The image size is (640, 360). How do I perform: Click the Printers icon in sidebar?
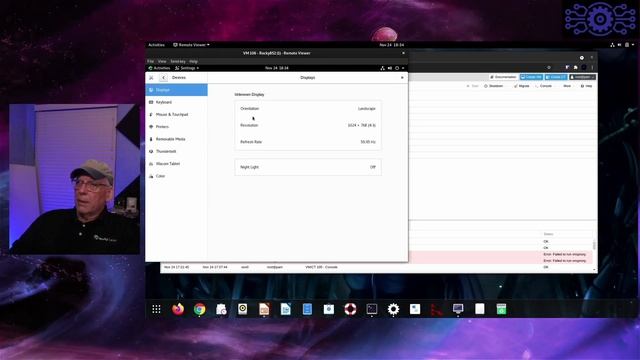pos(151,127)
